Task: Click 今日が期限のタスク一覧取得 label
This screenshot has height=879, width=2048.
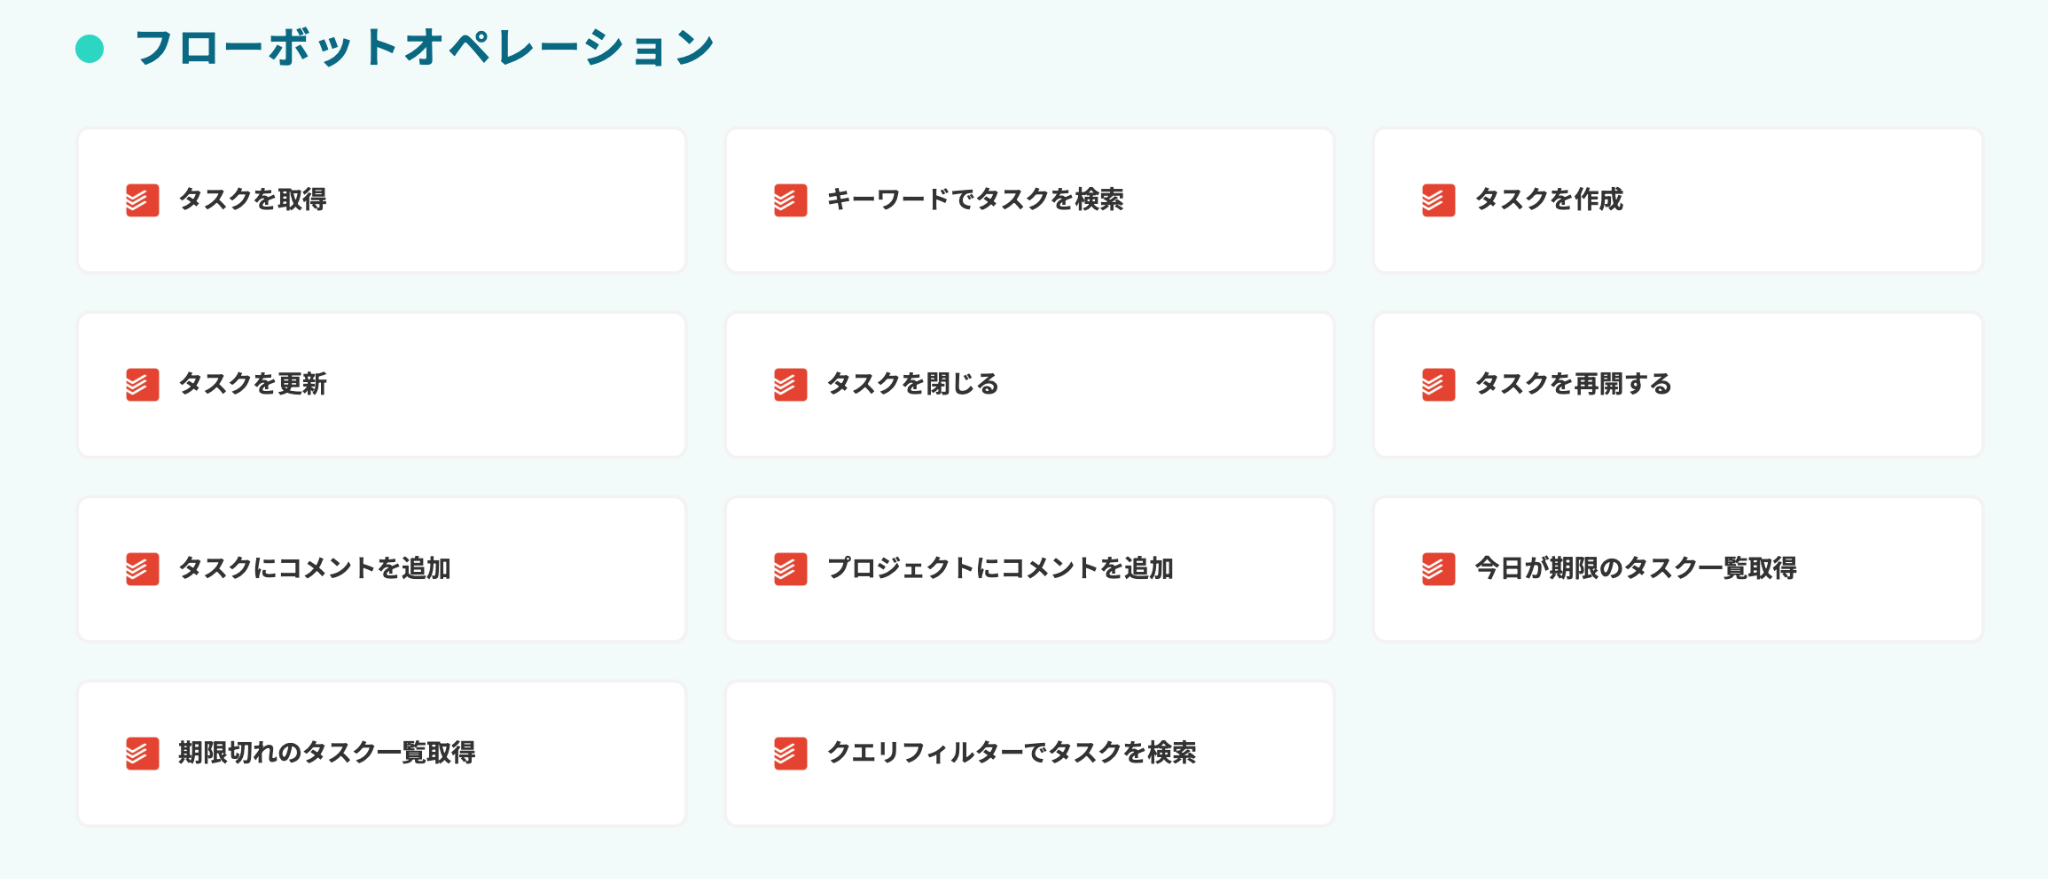Action: 1635,569
